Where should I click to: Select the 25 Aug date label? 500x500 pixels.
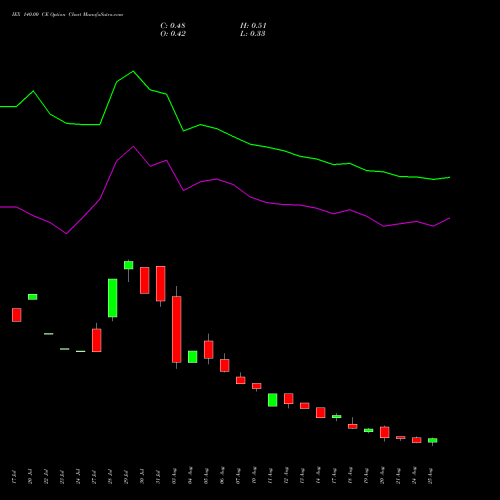[x=430, y=476]
